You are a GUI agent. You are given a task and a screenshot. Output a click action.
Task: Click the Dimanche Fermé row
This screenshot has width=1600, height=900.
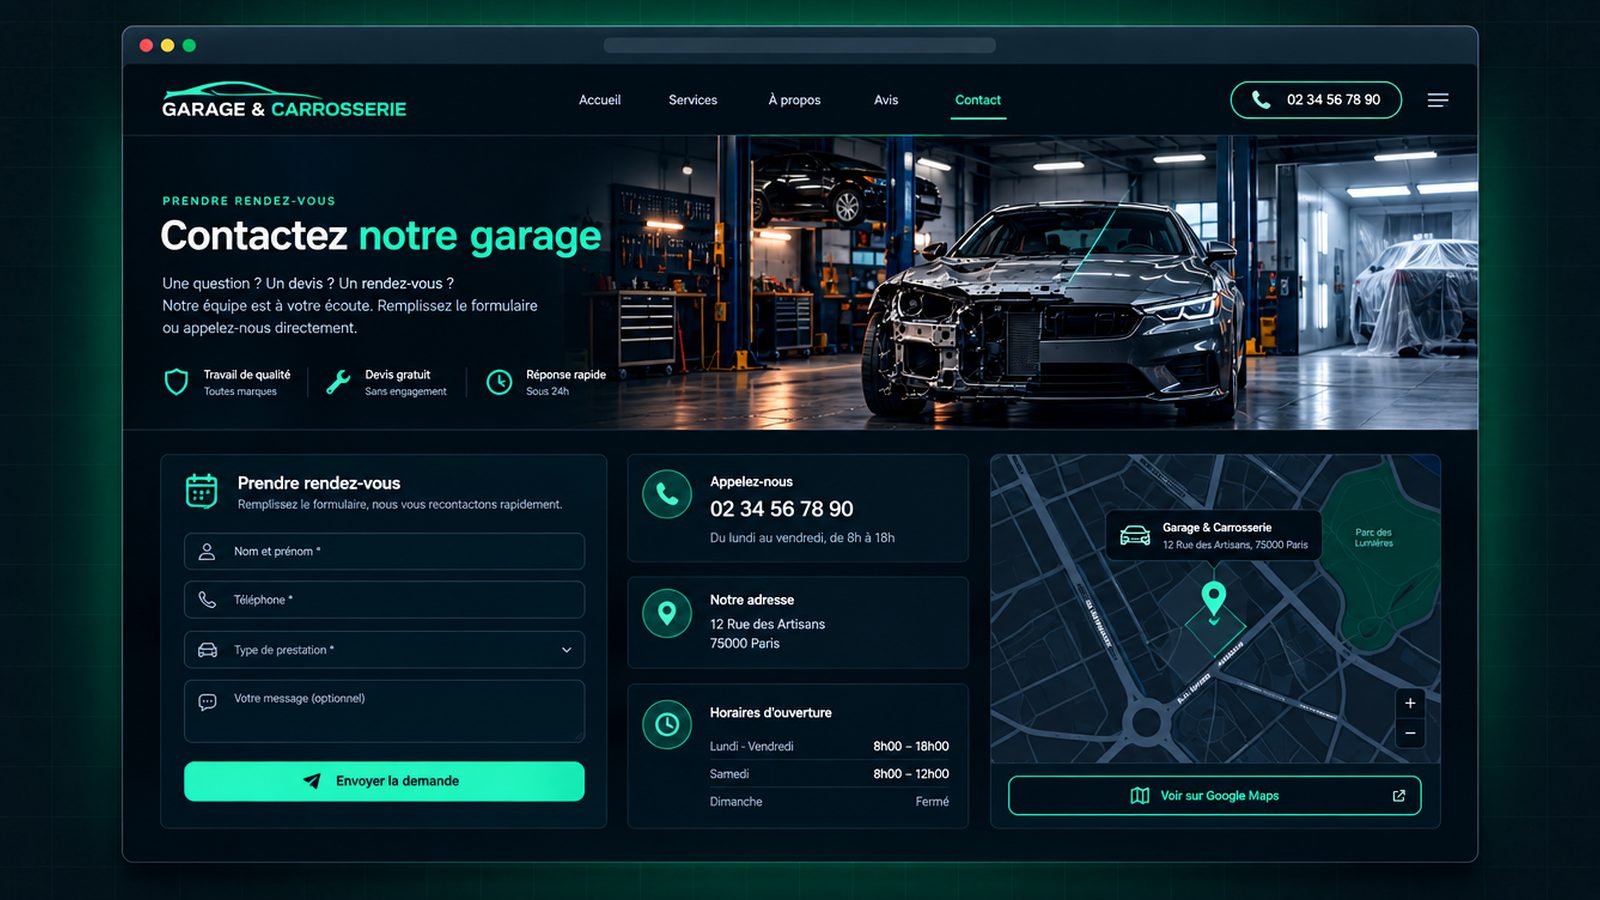click(x=829, y=802)
